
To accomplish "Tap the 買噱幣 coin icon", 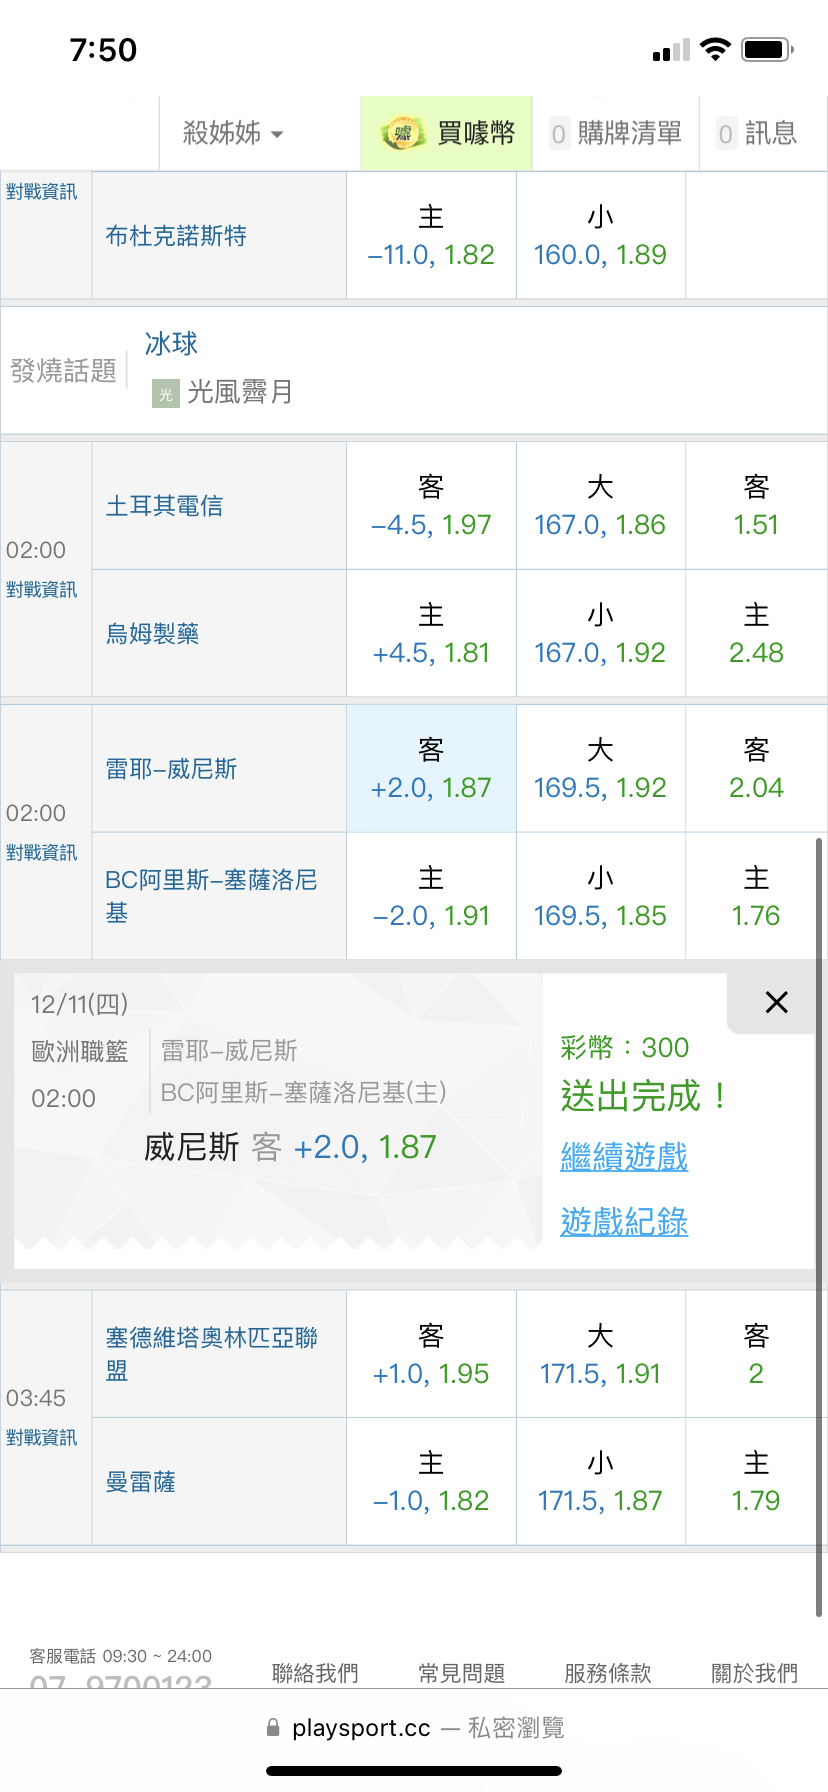I will (402, 134).
